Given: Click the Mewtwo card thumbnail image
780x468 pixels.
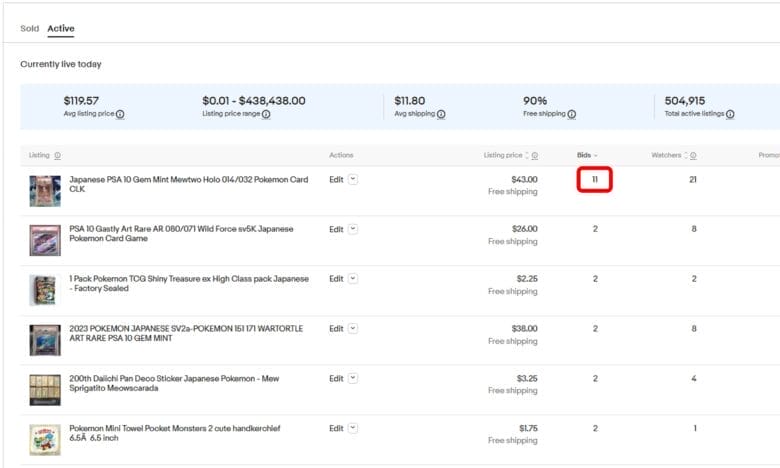Looking at the screenshot, I should click(x=45, y=190).
